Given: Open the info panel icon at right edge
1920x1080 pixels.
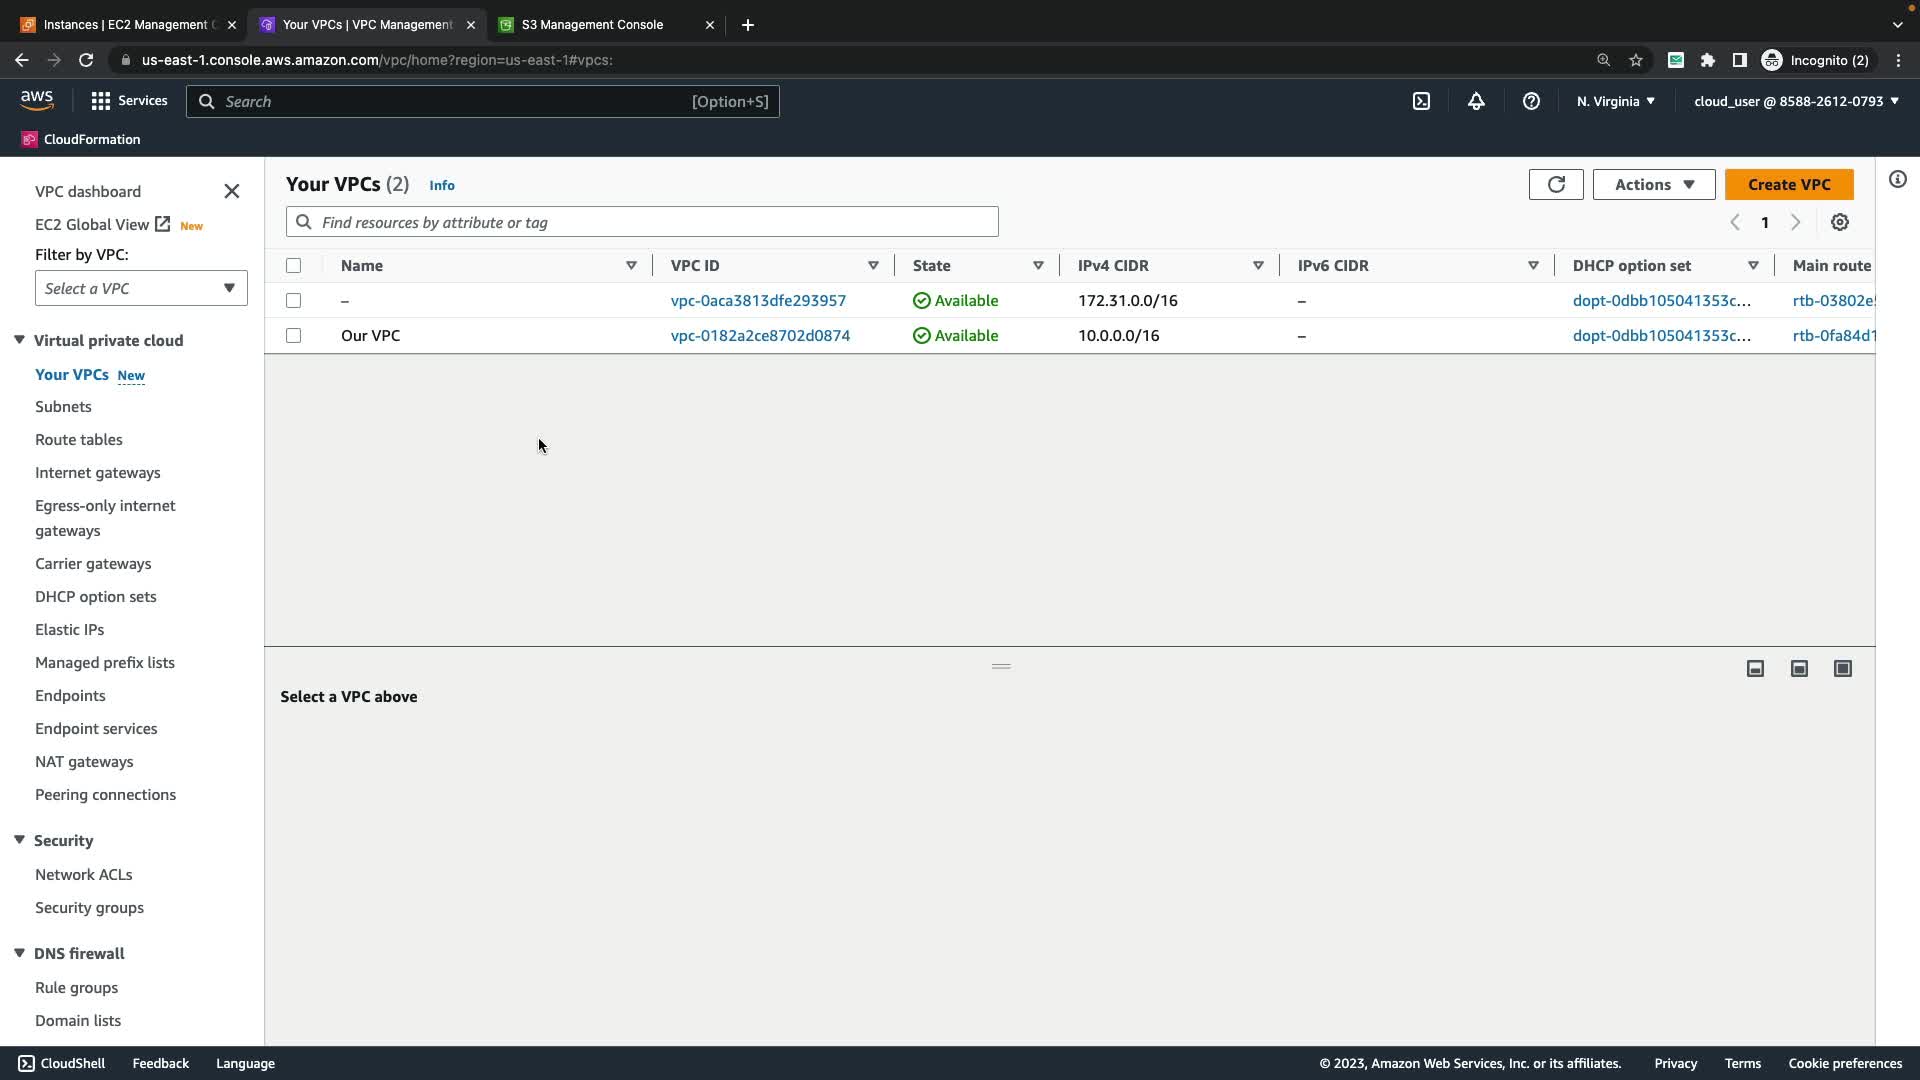Looking at the screenshot, I should (1897, 179).
